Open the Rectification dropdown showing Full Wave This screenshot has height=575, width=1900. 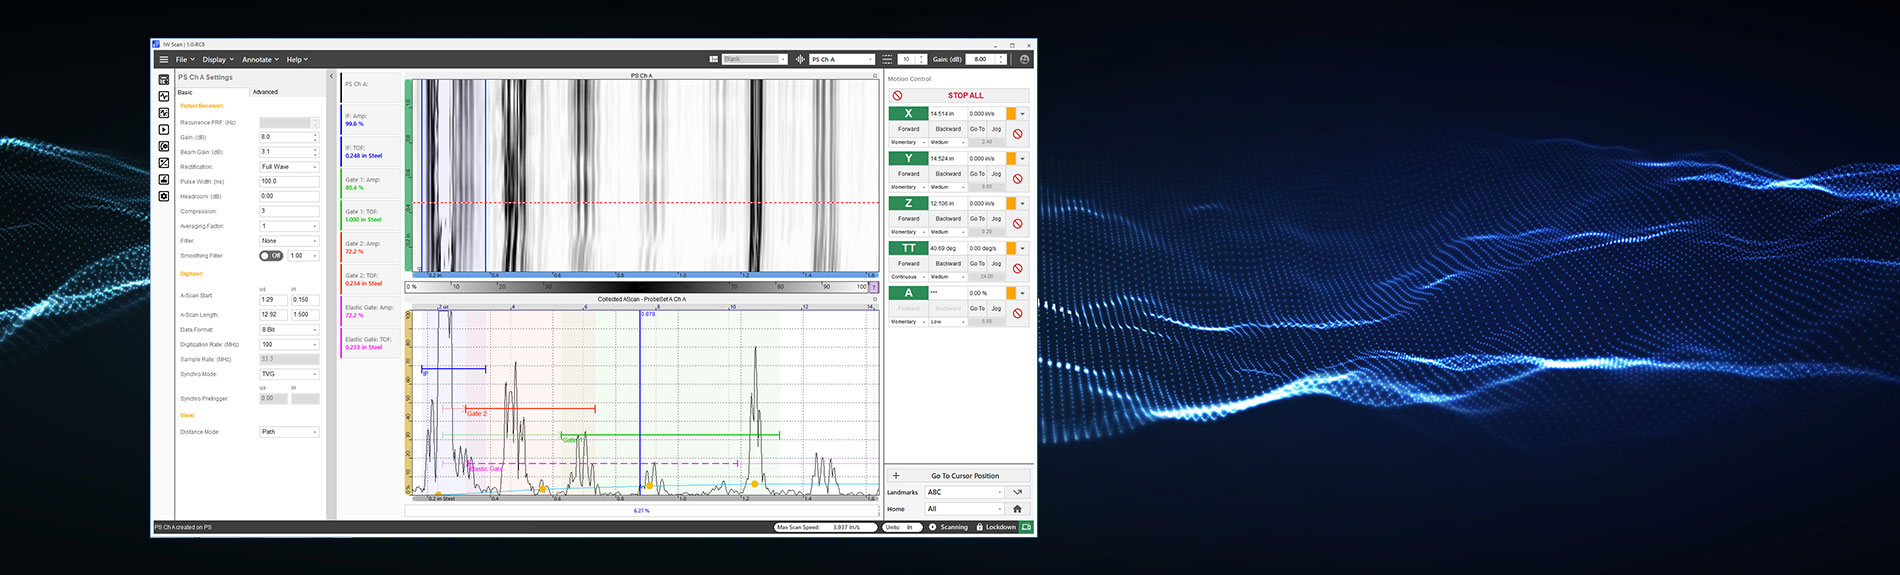(289, 167)
